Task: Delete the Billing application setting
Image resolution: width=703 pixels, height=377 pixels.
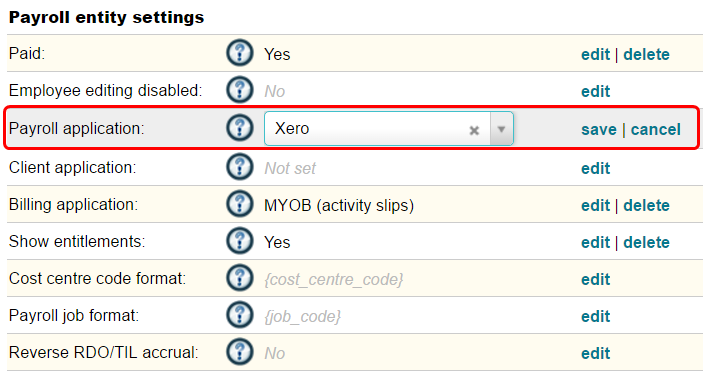Action: click(647, 206)
